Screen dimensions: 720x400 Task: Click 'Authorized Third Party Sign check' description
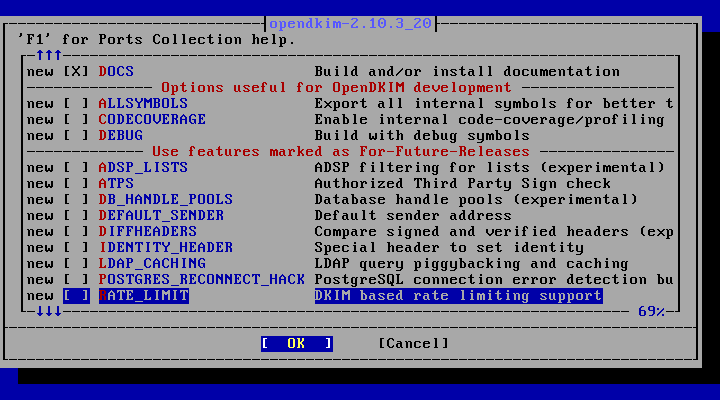click(462, 184)
